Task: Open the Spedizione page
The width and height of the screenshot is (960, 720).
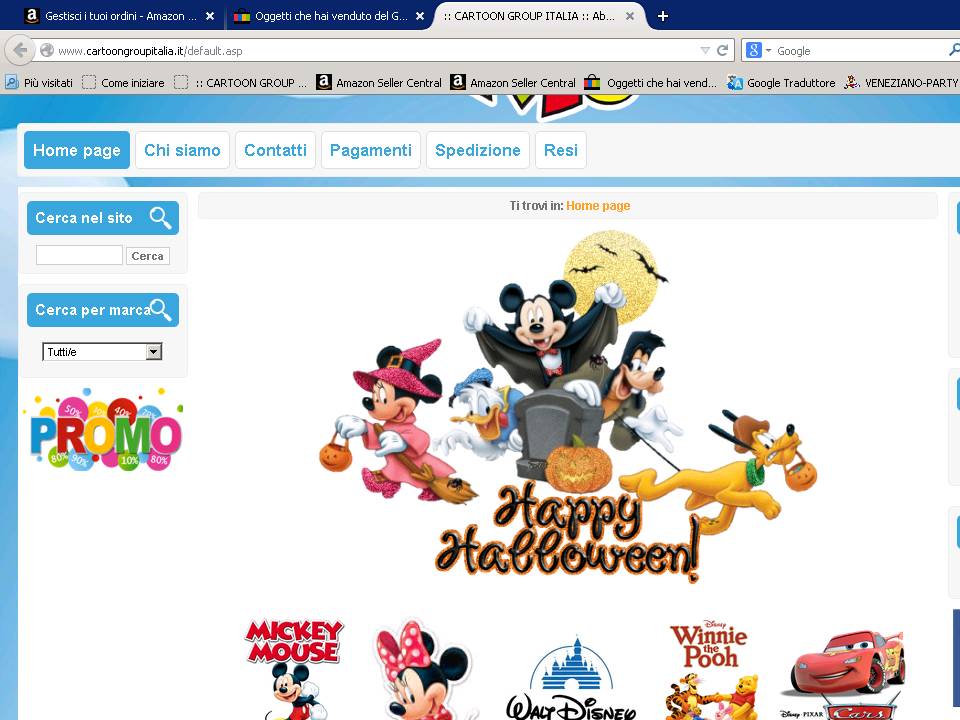Action: tap(478, 150)
